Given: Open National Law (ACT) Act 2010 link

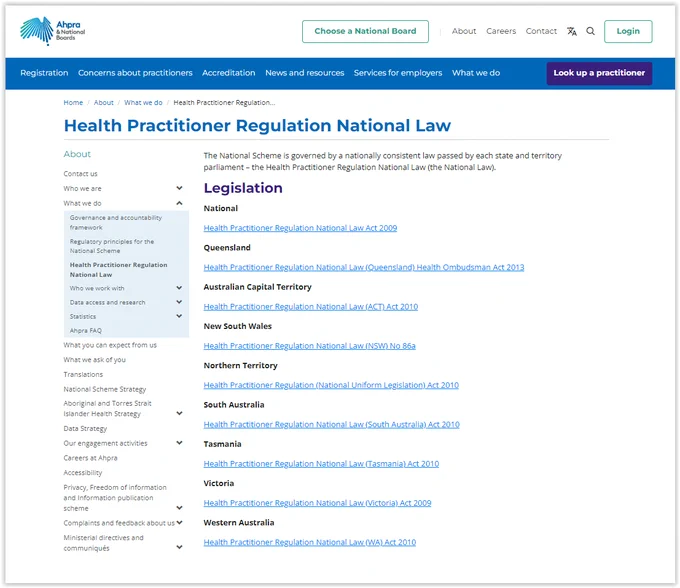Looking at the screenshot, I should [311, 307].
